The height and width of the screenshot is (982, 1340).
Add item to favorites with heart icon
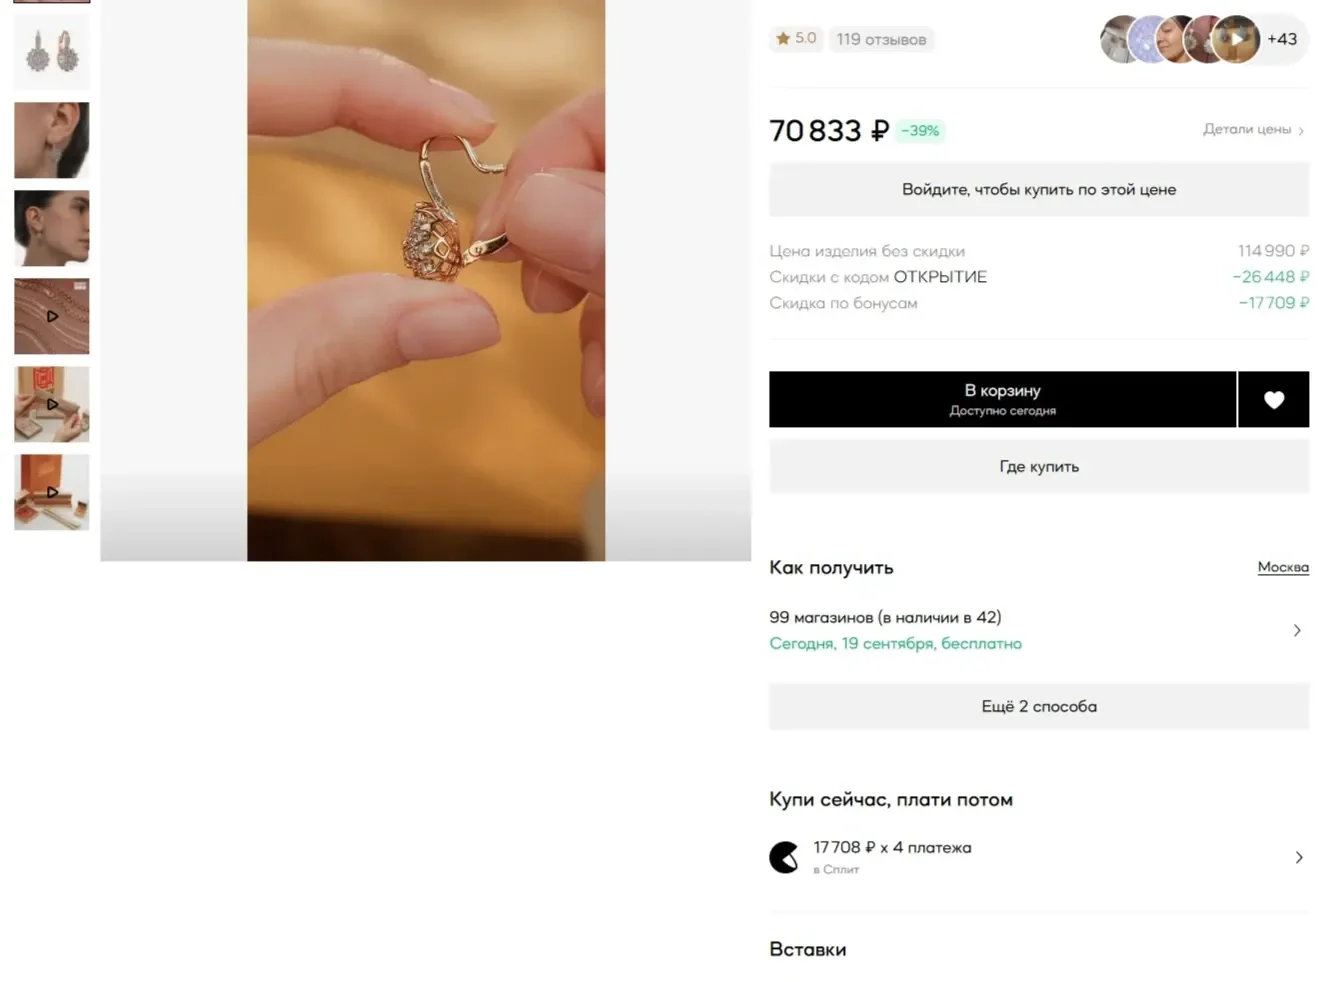coord(1273,400)
